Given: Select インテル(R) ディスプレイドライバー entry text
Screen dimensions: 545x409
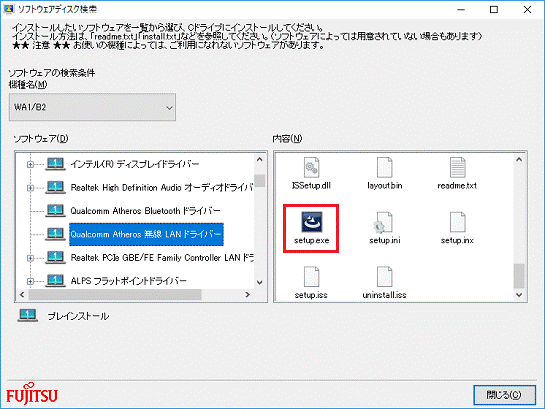Looking at the screenshot, I should [x=135, y=164].
